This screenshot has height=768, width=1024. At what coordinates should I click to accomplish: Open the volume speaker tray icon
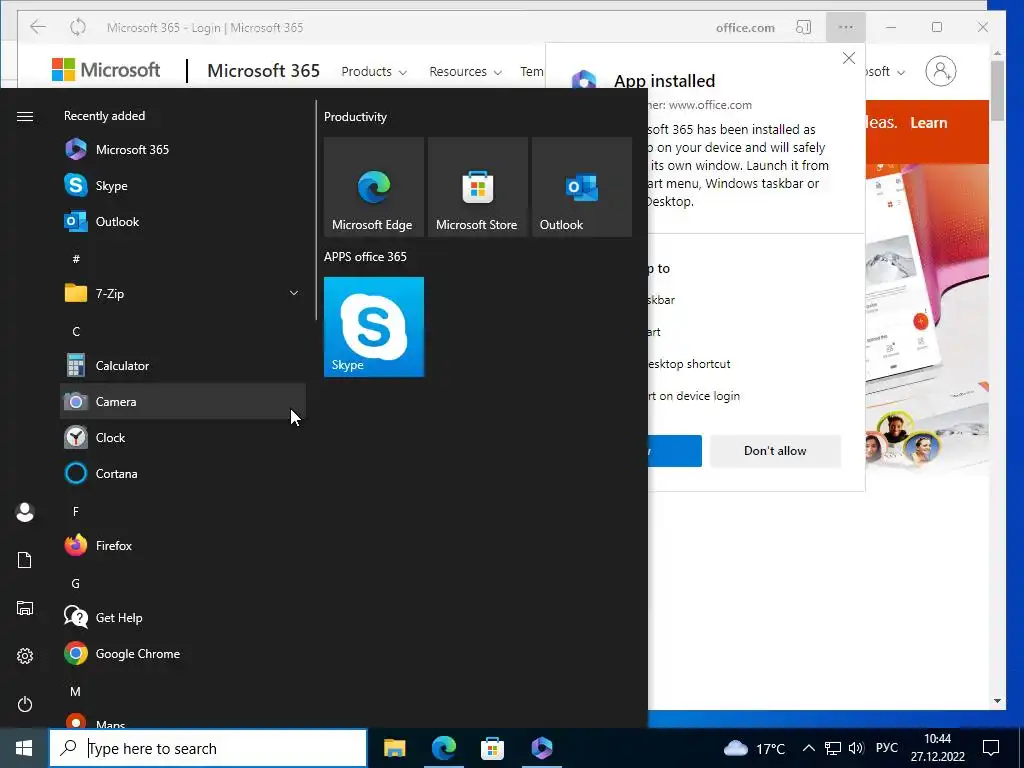[856, 748]
